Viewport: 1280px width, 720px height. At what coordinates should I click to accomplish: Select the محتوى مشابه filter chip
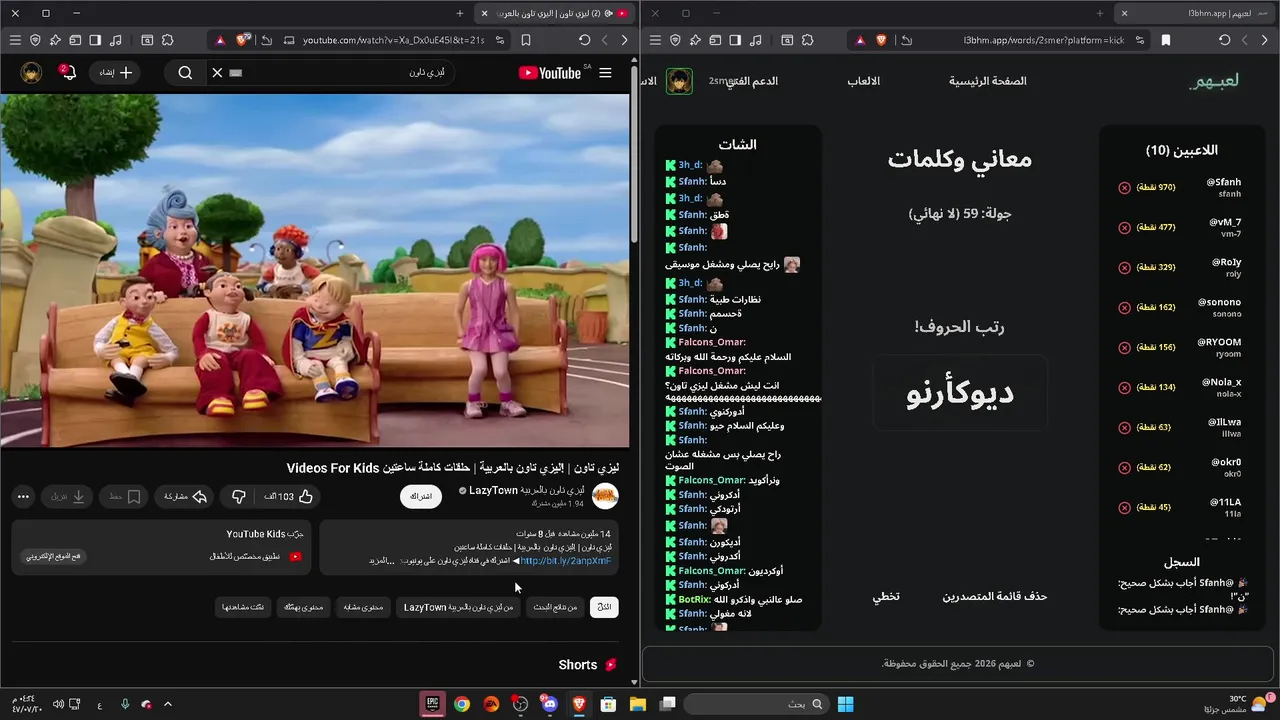point(364,607)
